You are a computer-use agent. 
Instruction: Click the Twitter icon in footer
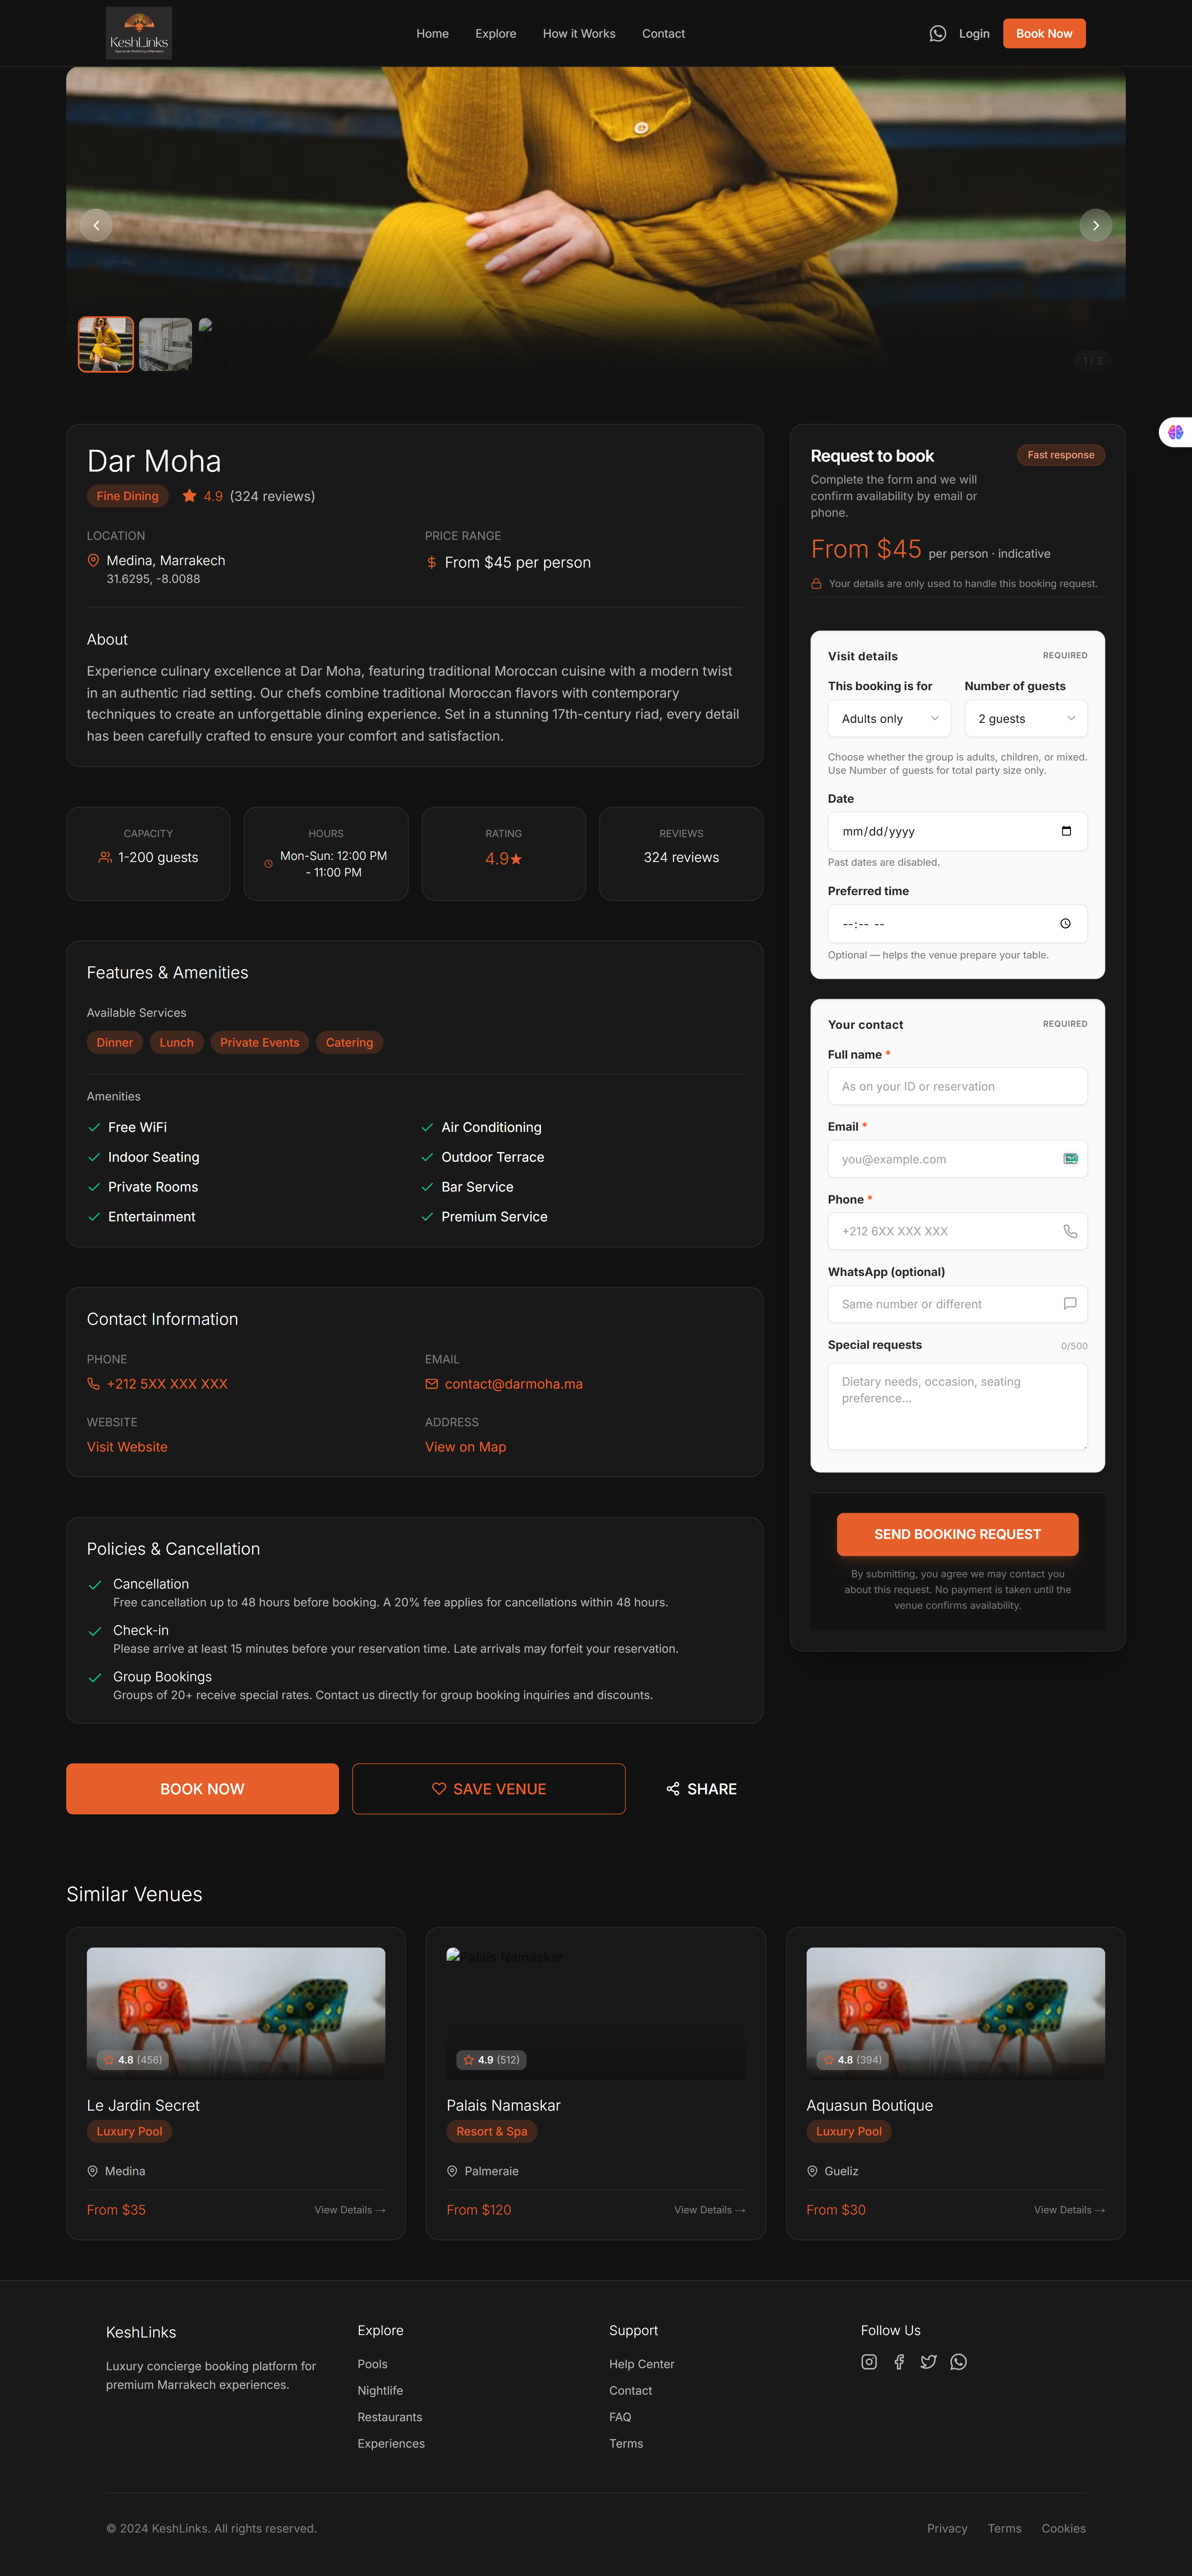click(929, 2361)
